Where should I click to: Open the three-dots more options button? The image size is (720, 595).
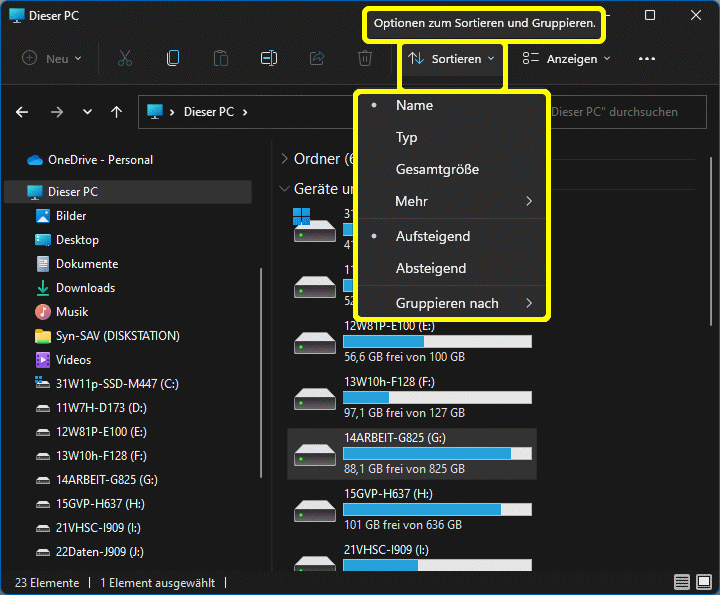pos(647,59)
